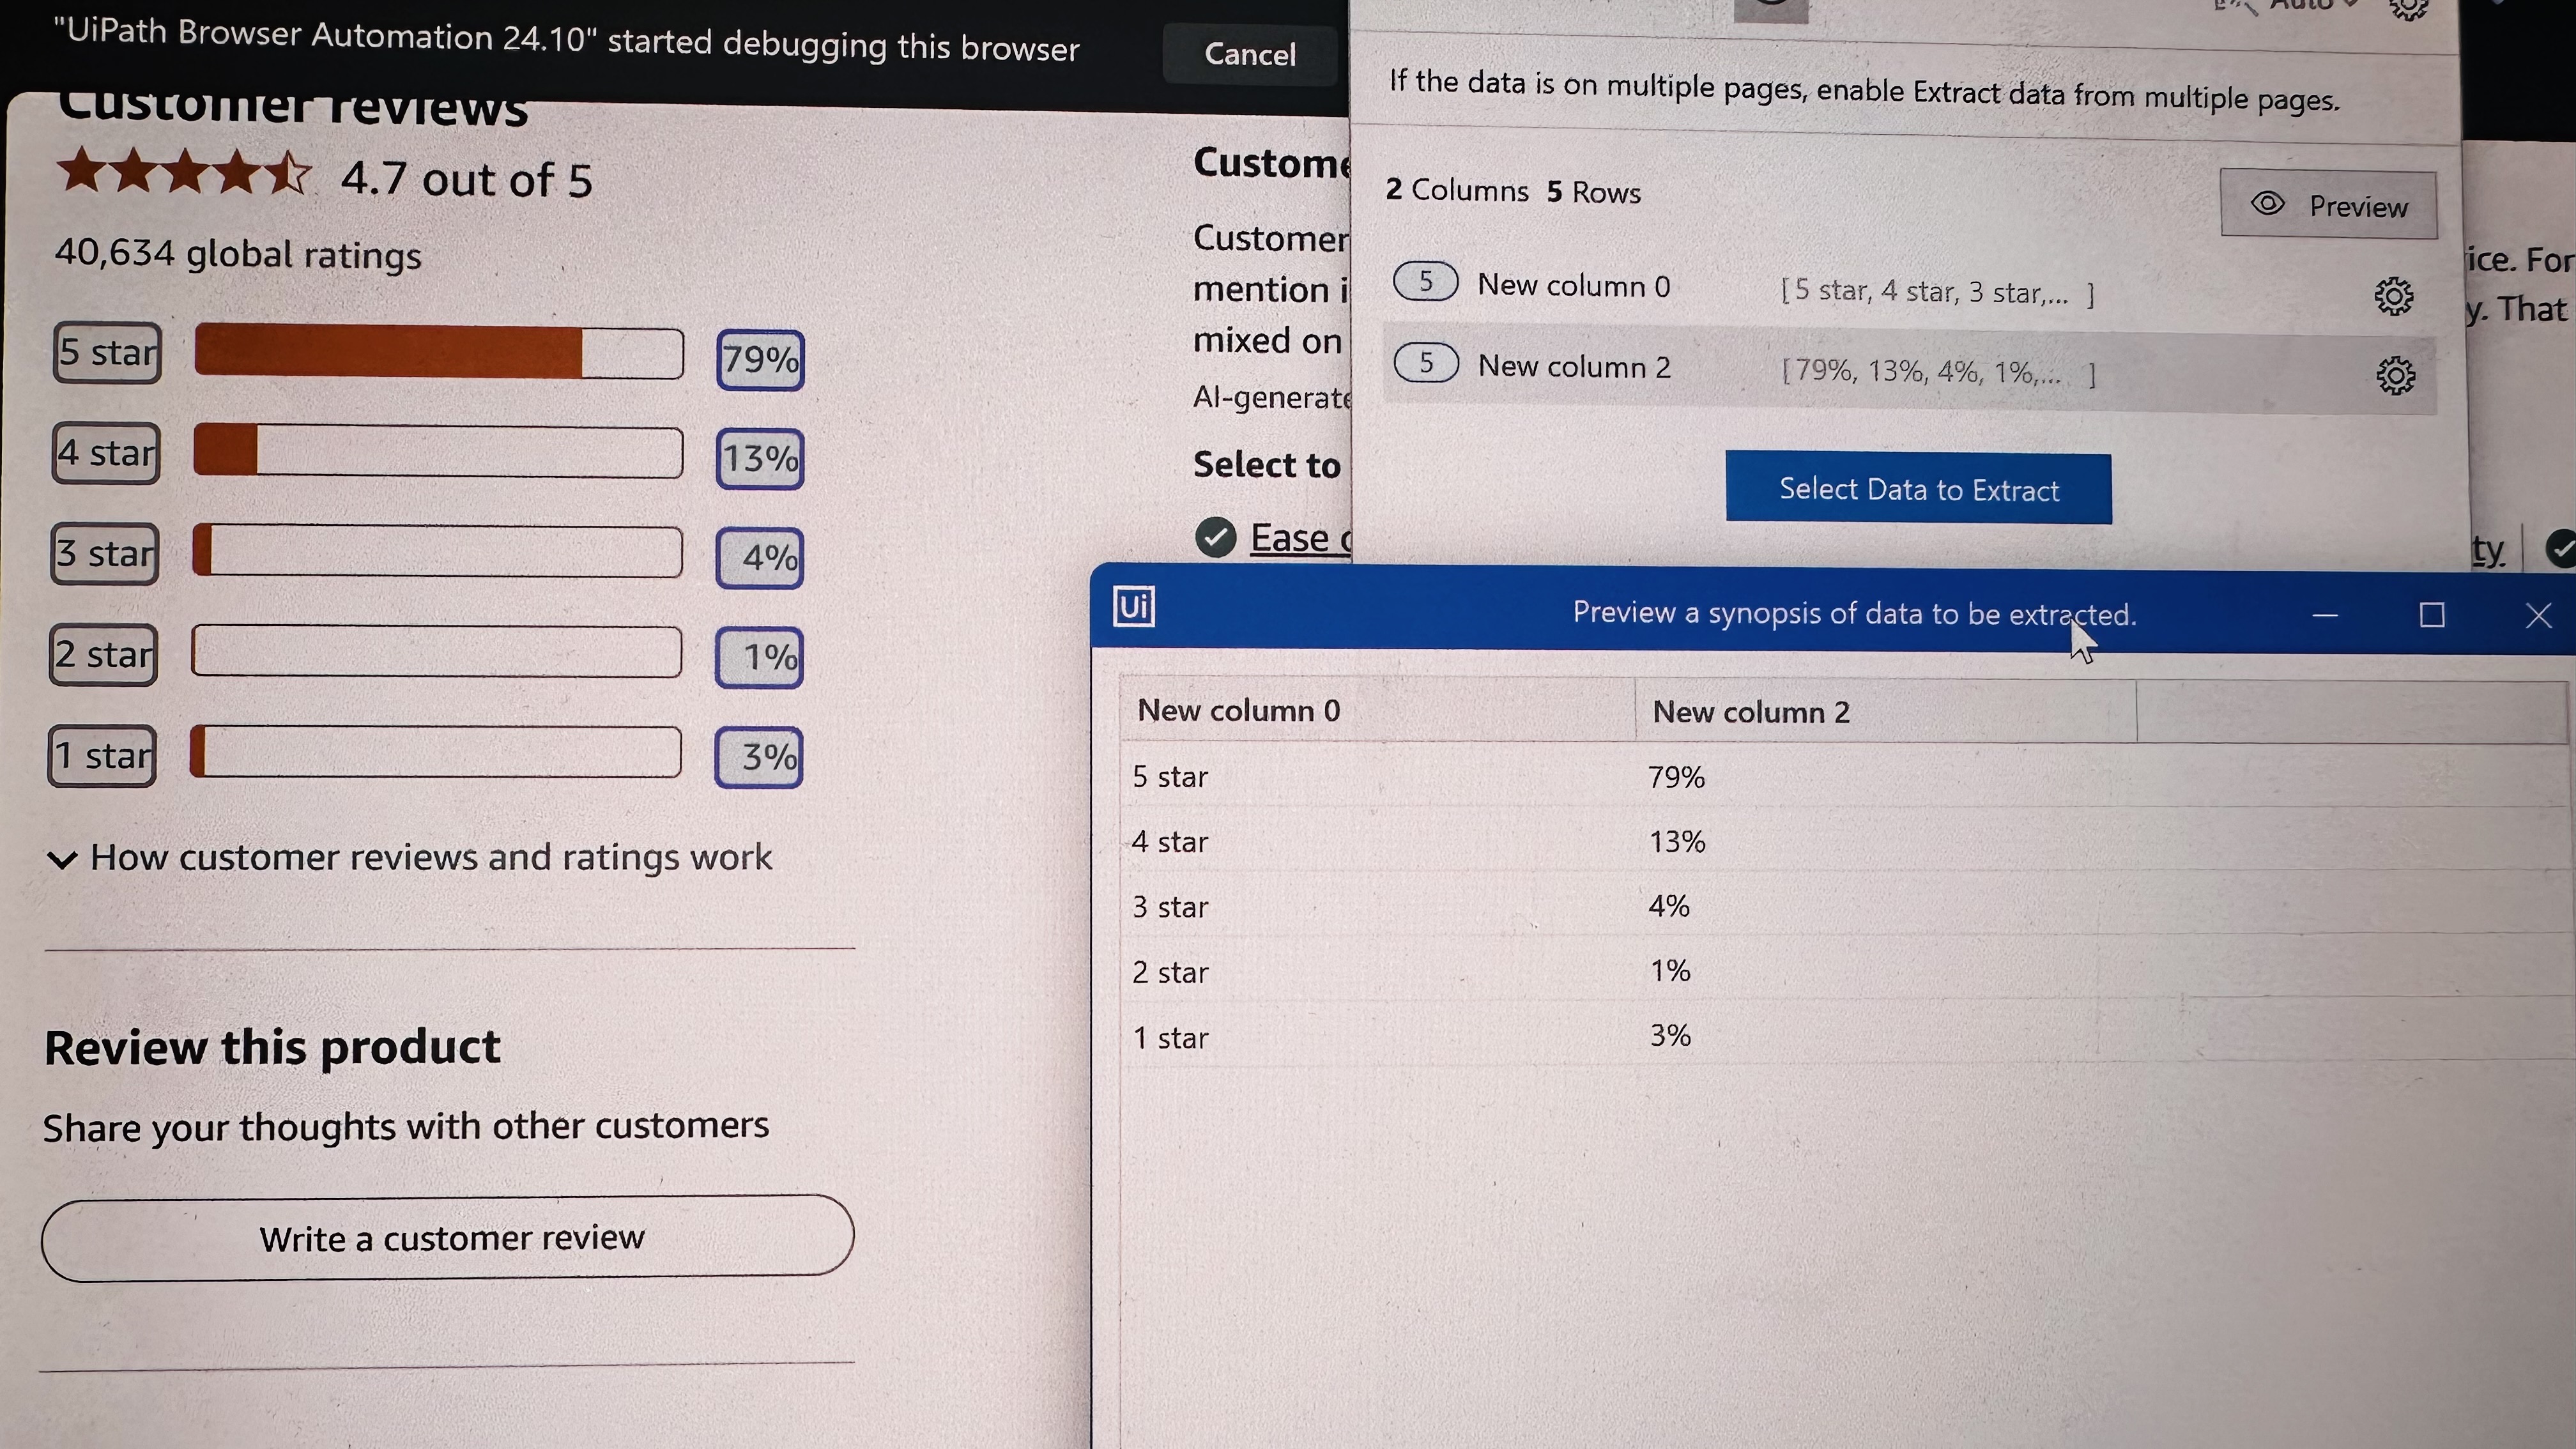Select the '13%' cell in preview table
This screenshot has height=1449, width=2576.
(1886, 841)
